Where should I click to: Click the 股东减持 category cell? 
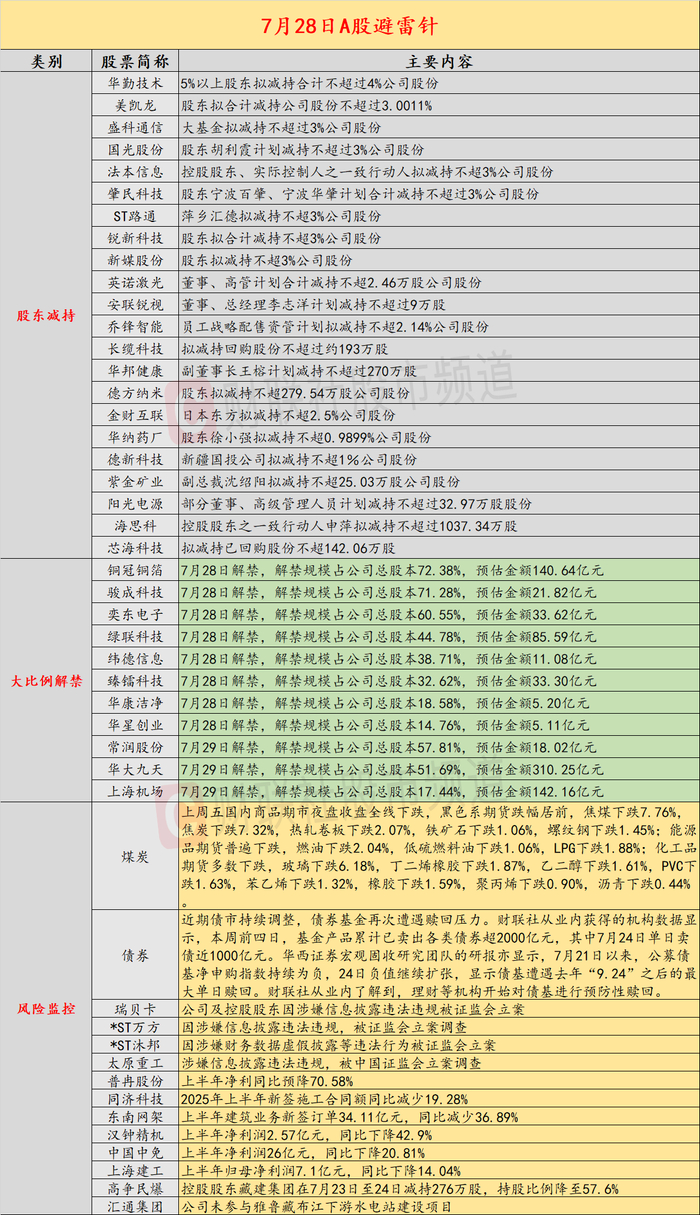click(46, 316)
